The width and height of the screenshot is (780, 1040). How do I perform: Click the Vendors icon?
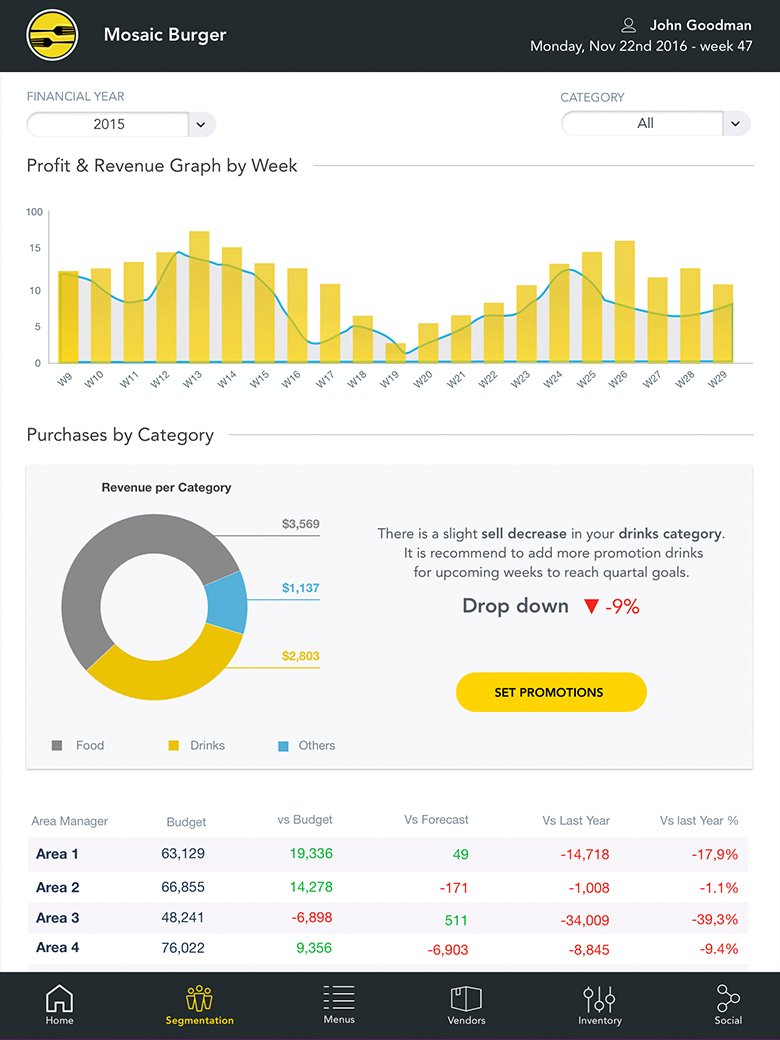(x=466, y=1003)
